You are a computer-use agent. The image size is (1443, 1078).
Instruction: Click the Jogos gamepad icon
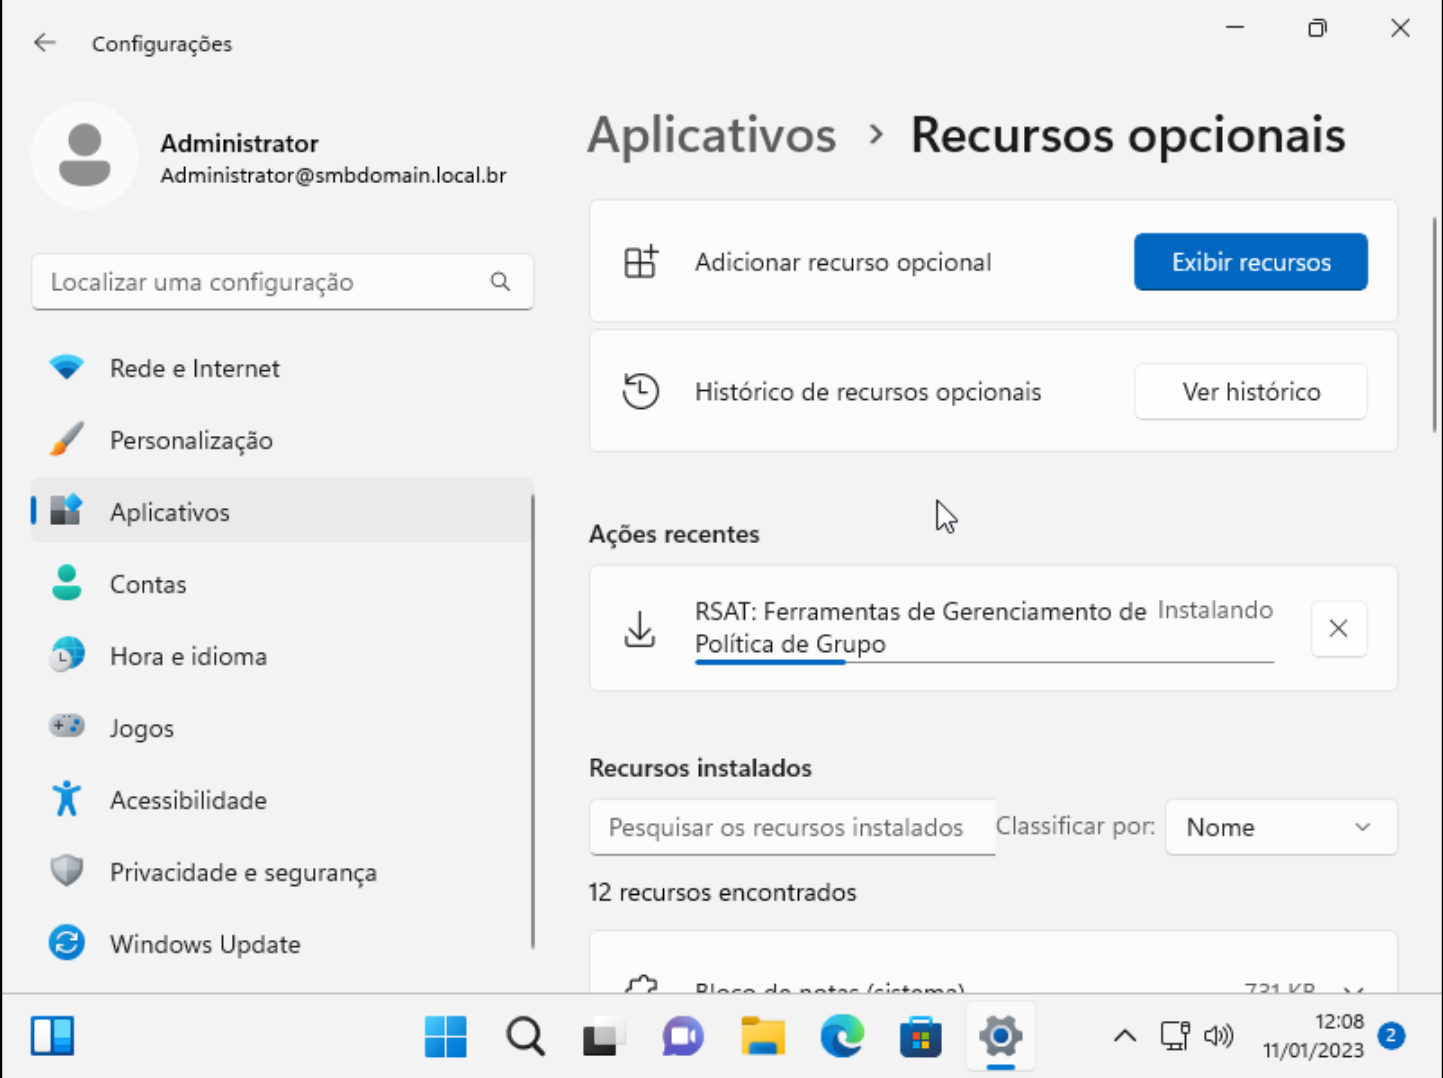(67, 726)
